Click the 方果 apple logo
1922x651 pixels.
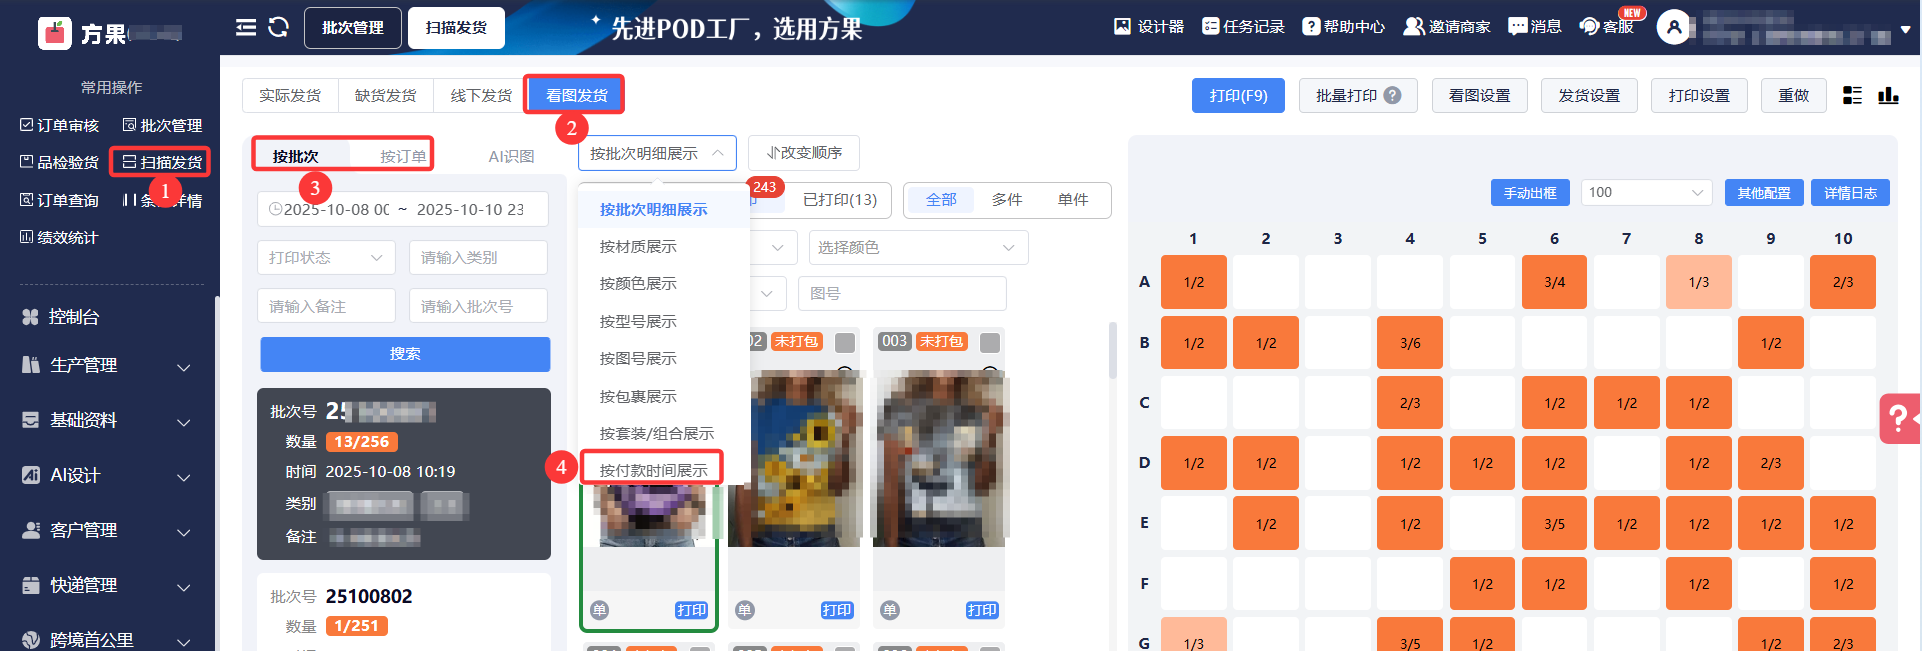pos(55,33)
